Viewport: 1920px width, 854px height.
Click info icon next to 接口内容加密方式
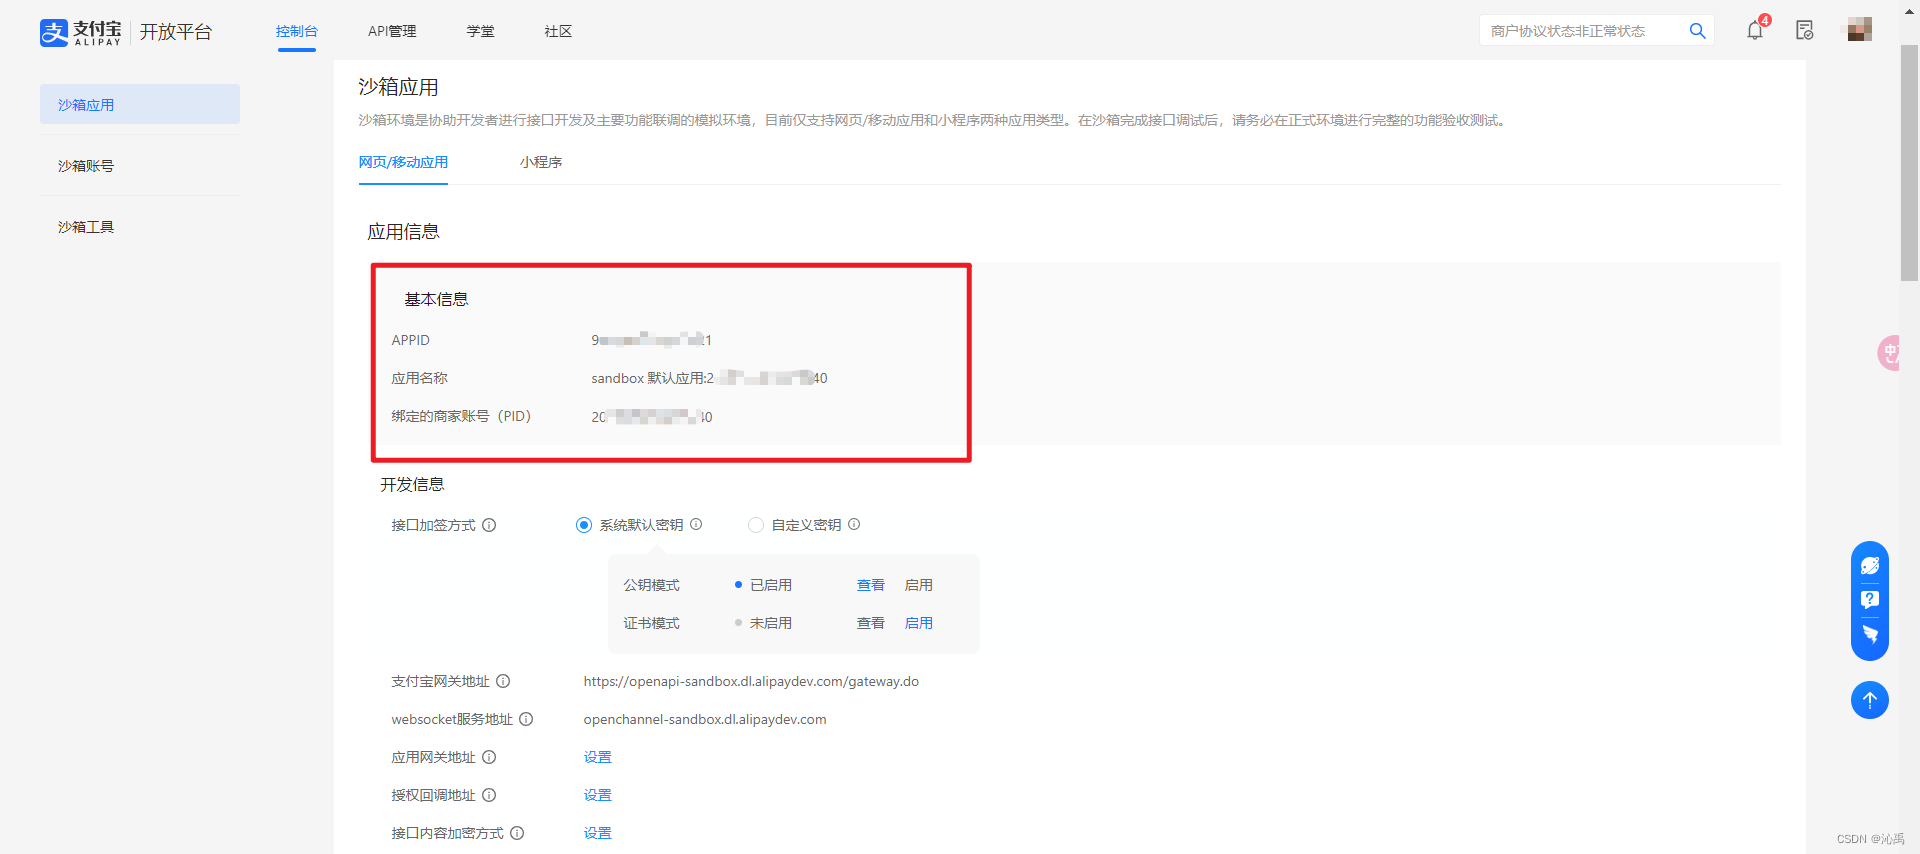(x=517, y=833)
